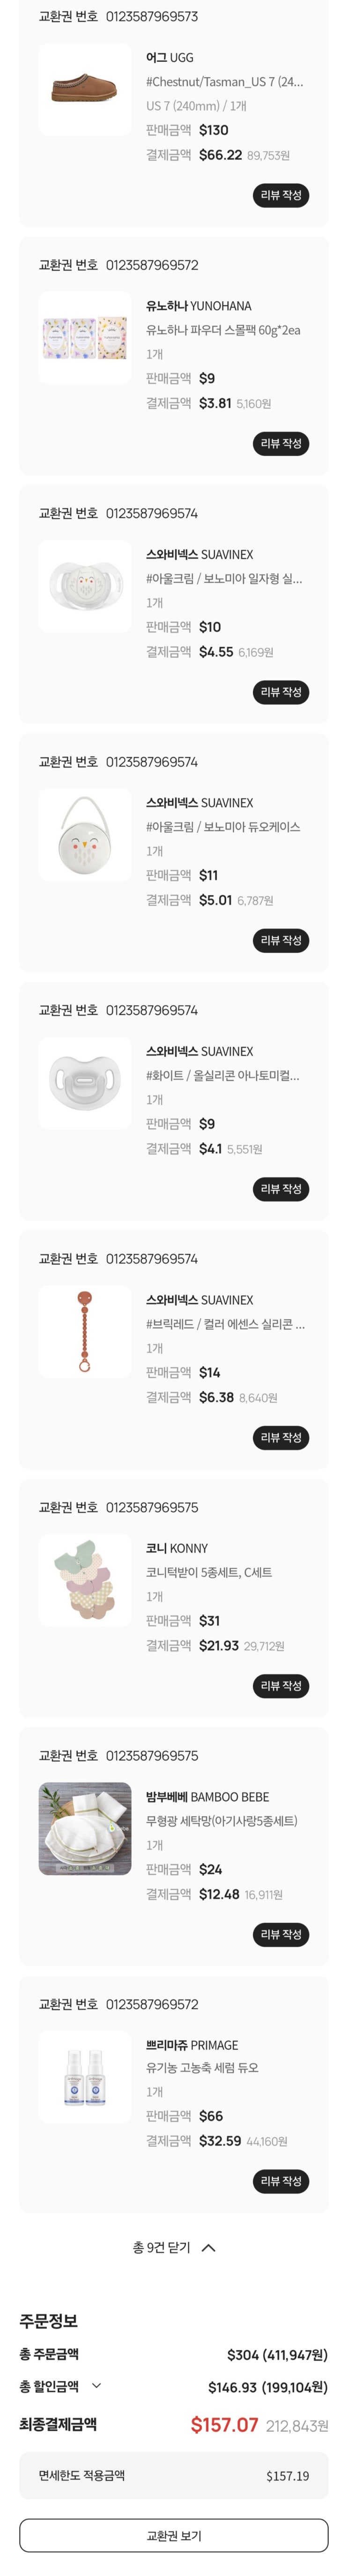Expand the 총 할인금액 discount details chevron
The image size is (348, 2576).
97,2385
